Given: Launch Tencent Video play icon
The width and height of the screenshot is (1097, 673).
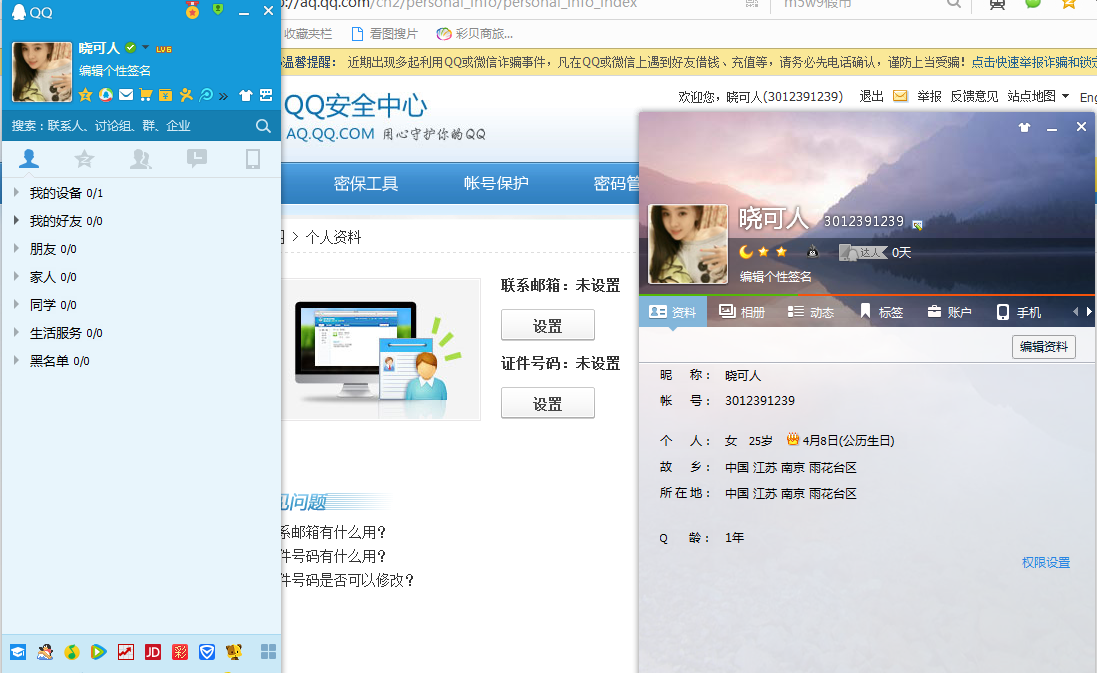Looking at the screenshot, I should click(99, 652).
